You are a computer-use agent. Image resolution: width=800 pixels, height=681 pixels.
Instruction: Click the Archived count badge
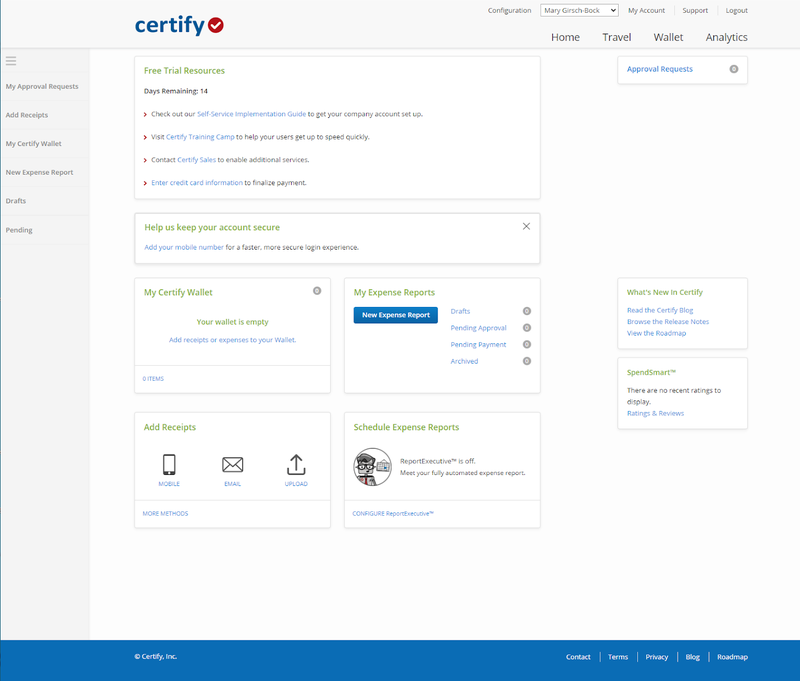527,361
